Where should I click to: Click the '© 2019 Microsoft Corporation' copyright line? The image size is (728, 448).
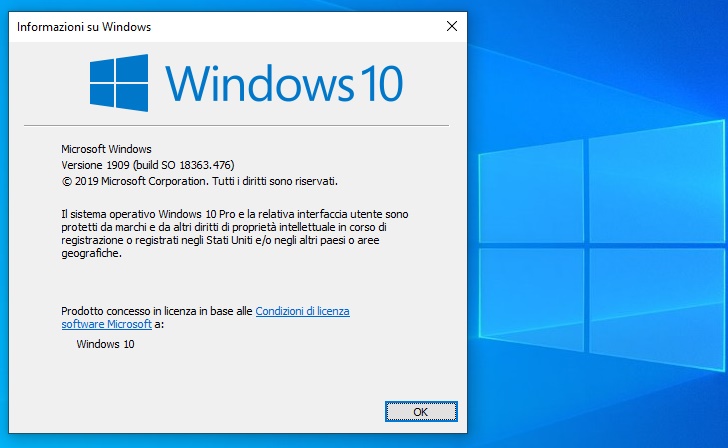pyautogui.click(x=200, y=181)
